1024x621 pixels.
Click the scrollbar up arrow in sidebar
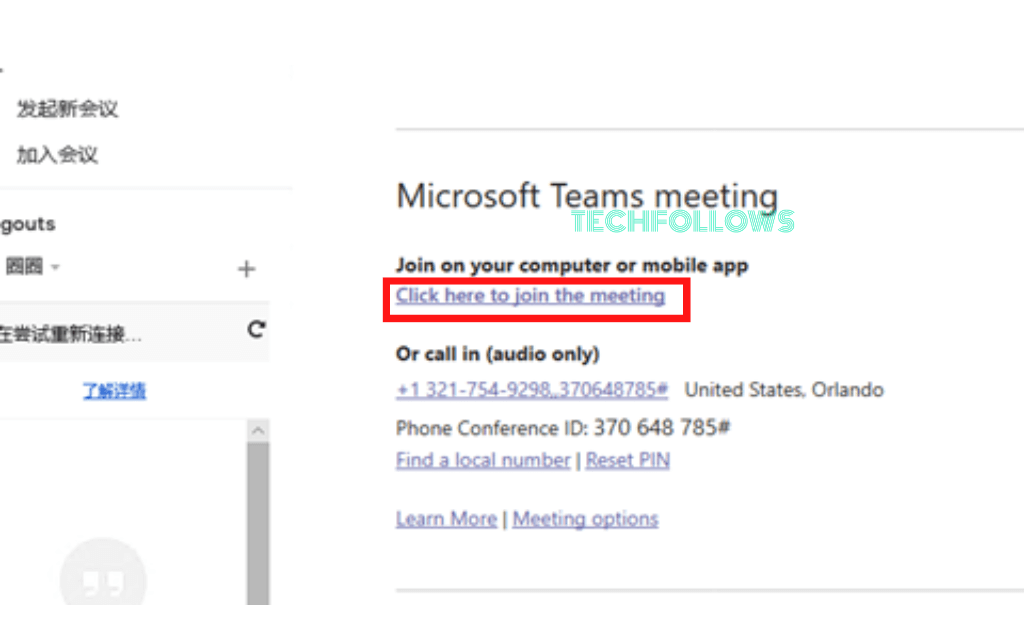(258, 430)
